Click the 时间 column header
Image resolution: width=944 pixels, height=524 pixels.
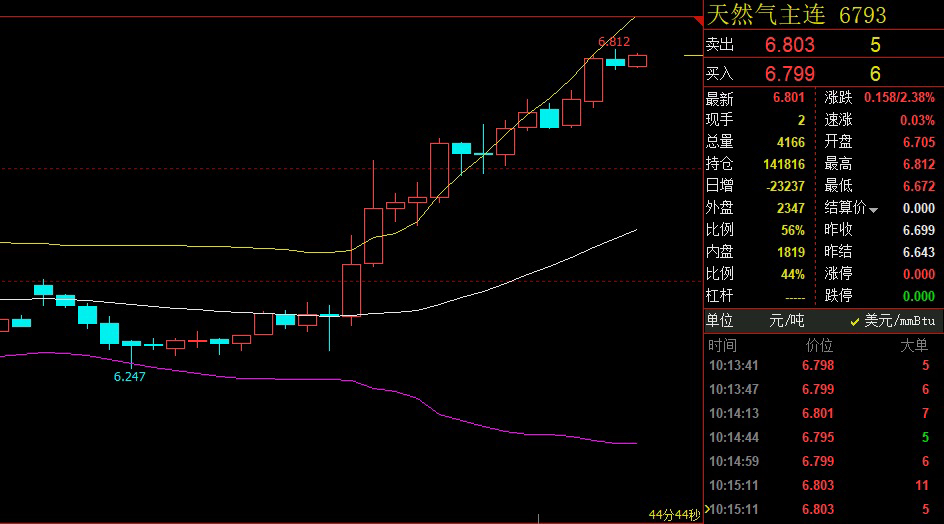click(722, 345)
